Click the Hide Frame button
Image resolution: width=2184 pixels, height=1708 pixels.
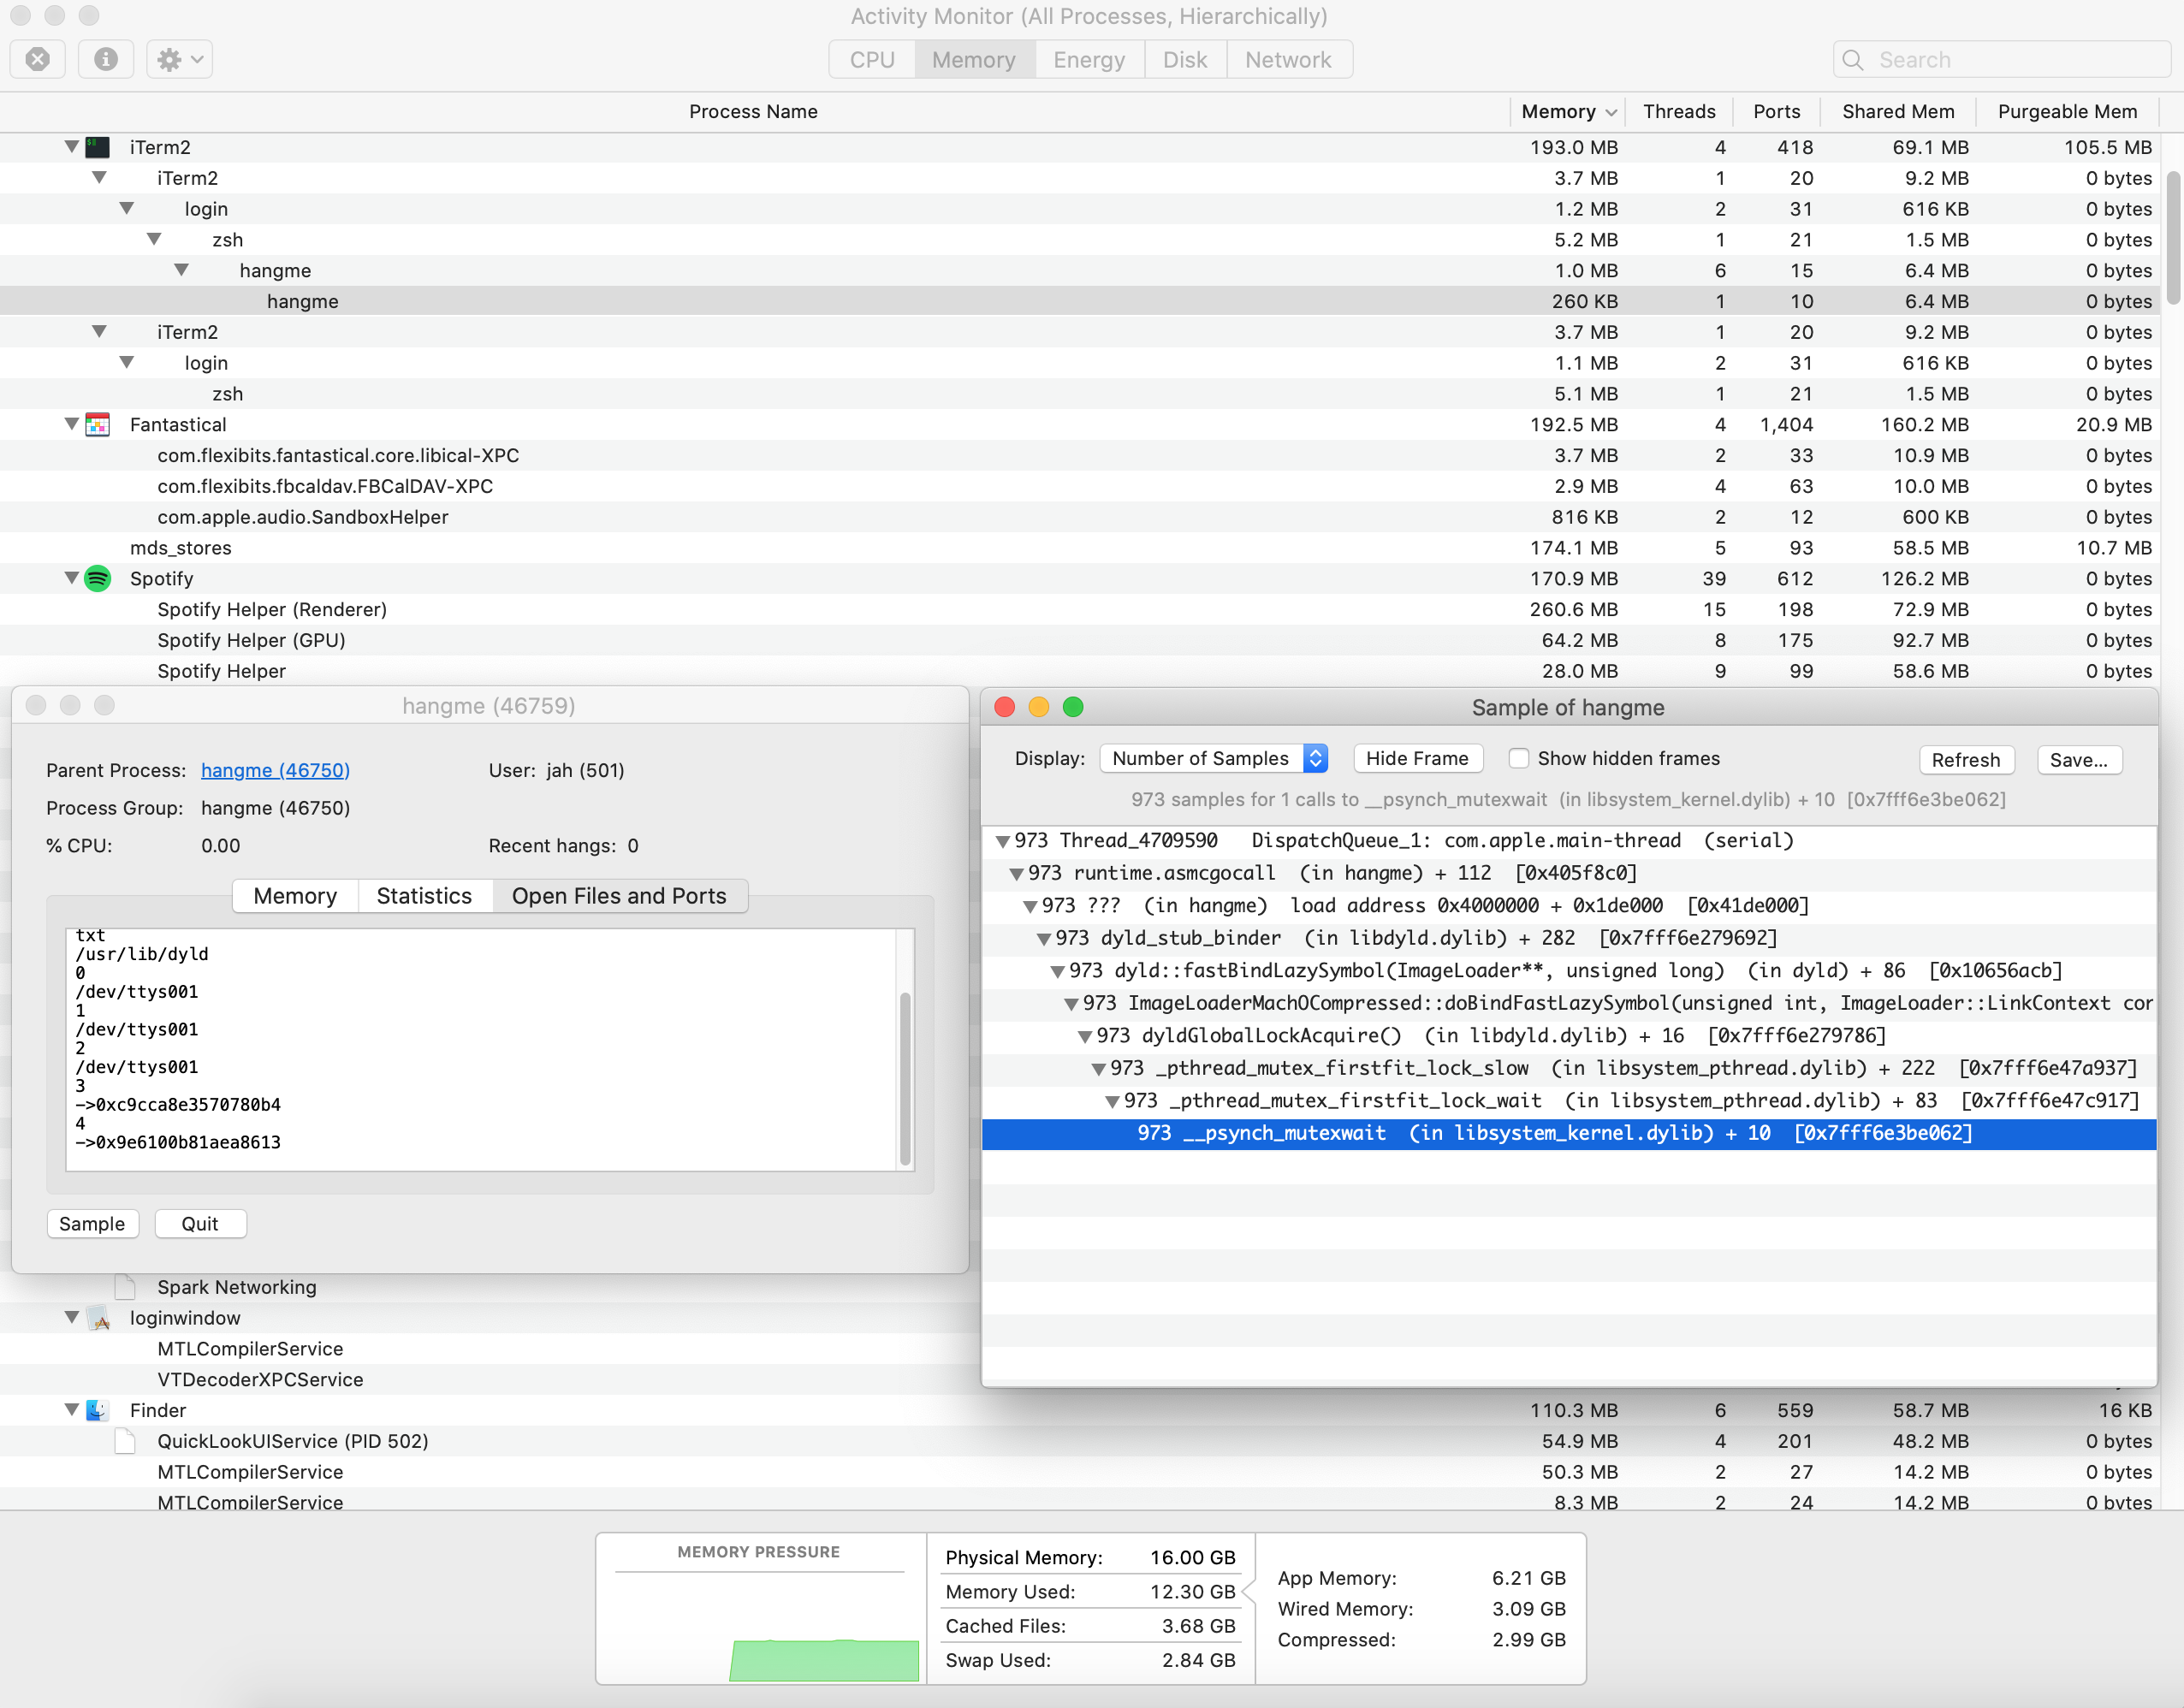[1417, 758]
